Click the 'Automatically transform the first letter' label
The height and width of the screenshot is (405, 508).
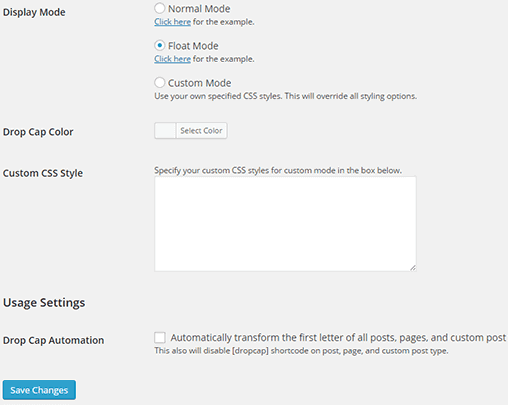point(339,338)
